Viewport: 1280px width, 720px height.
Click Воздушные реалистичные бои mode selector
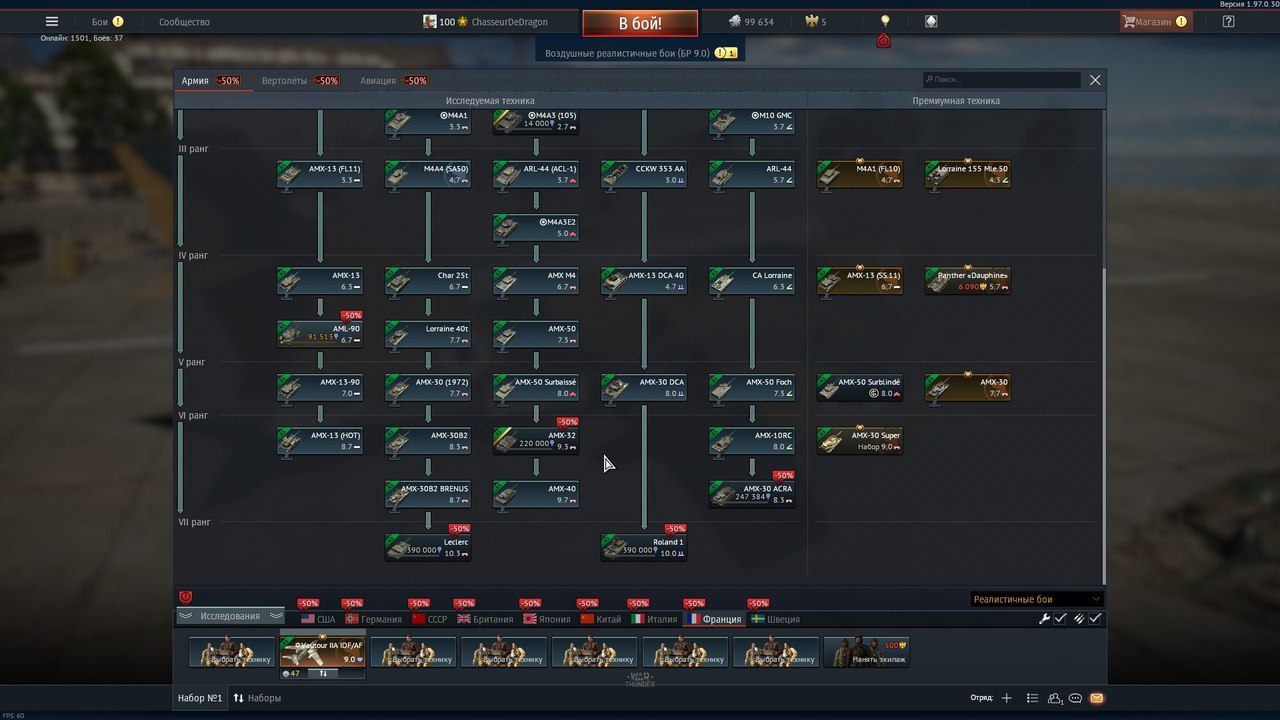(640, 52)
